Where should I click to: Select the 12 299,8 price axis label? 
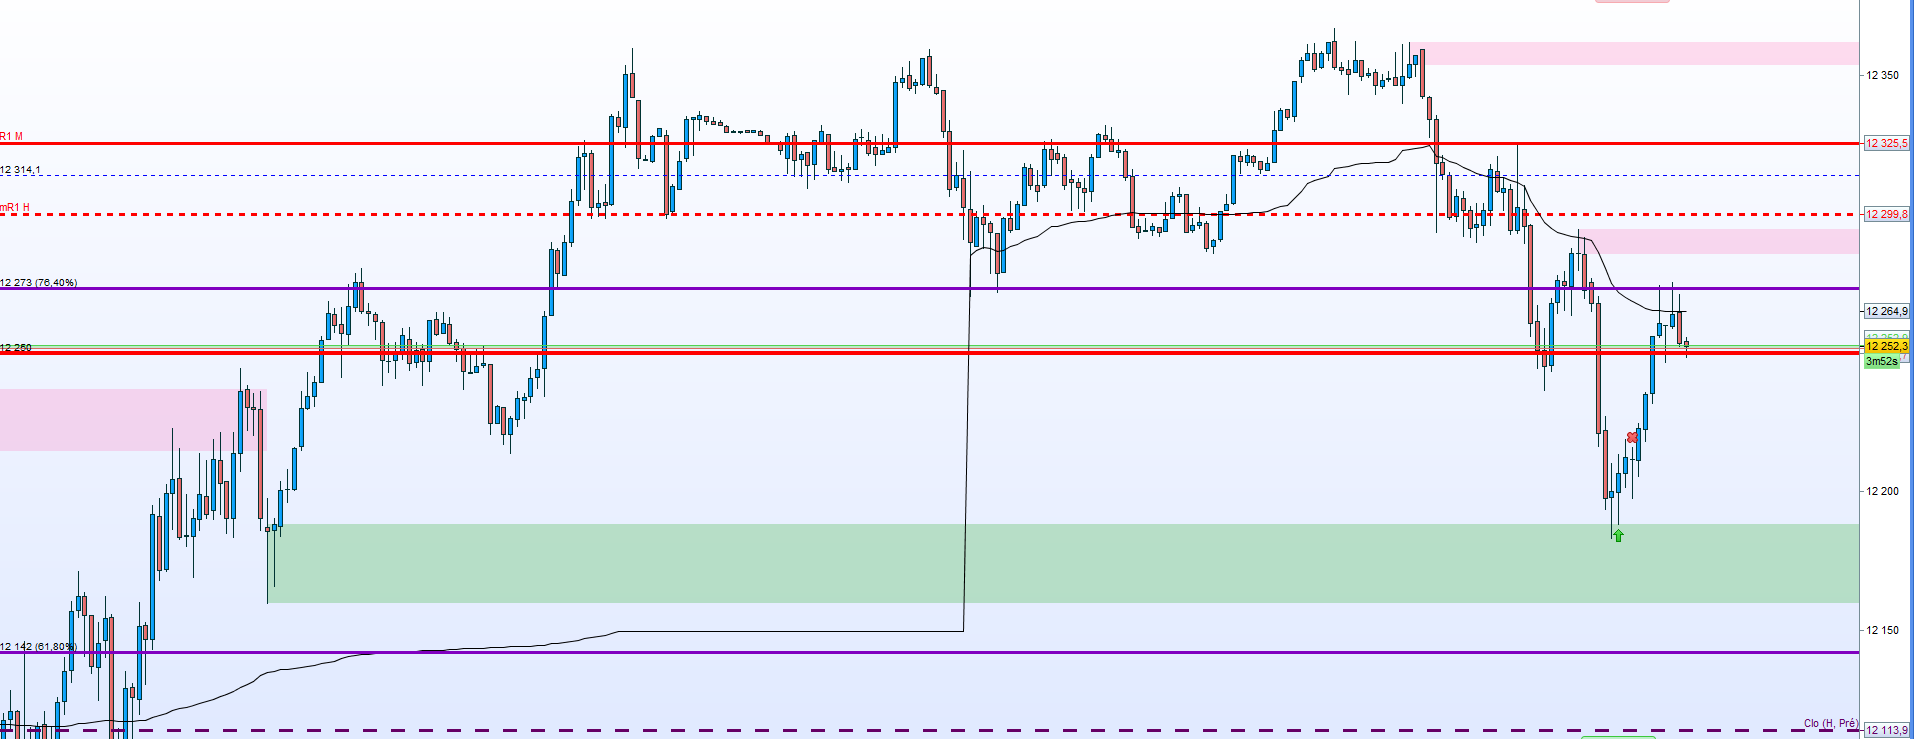1886,214
